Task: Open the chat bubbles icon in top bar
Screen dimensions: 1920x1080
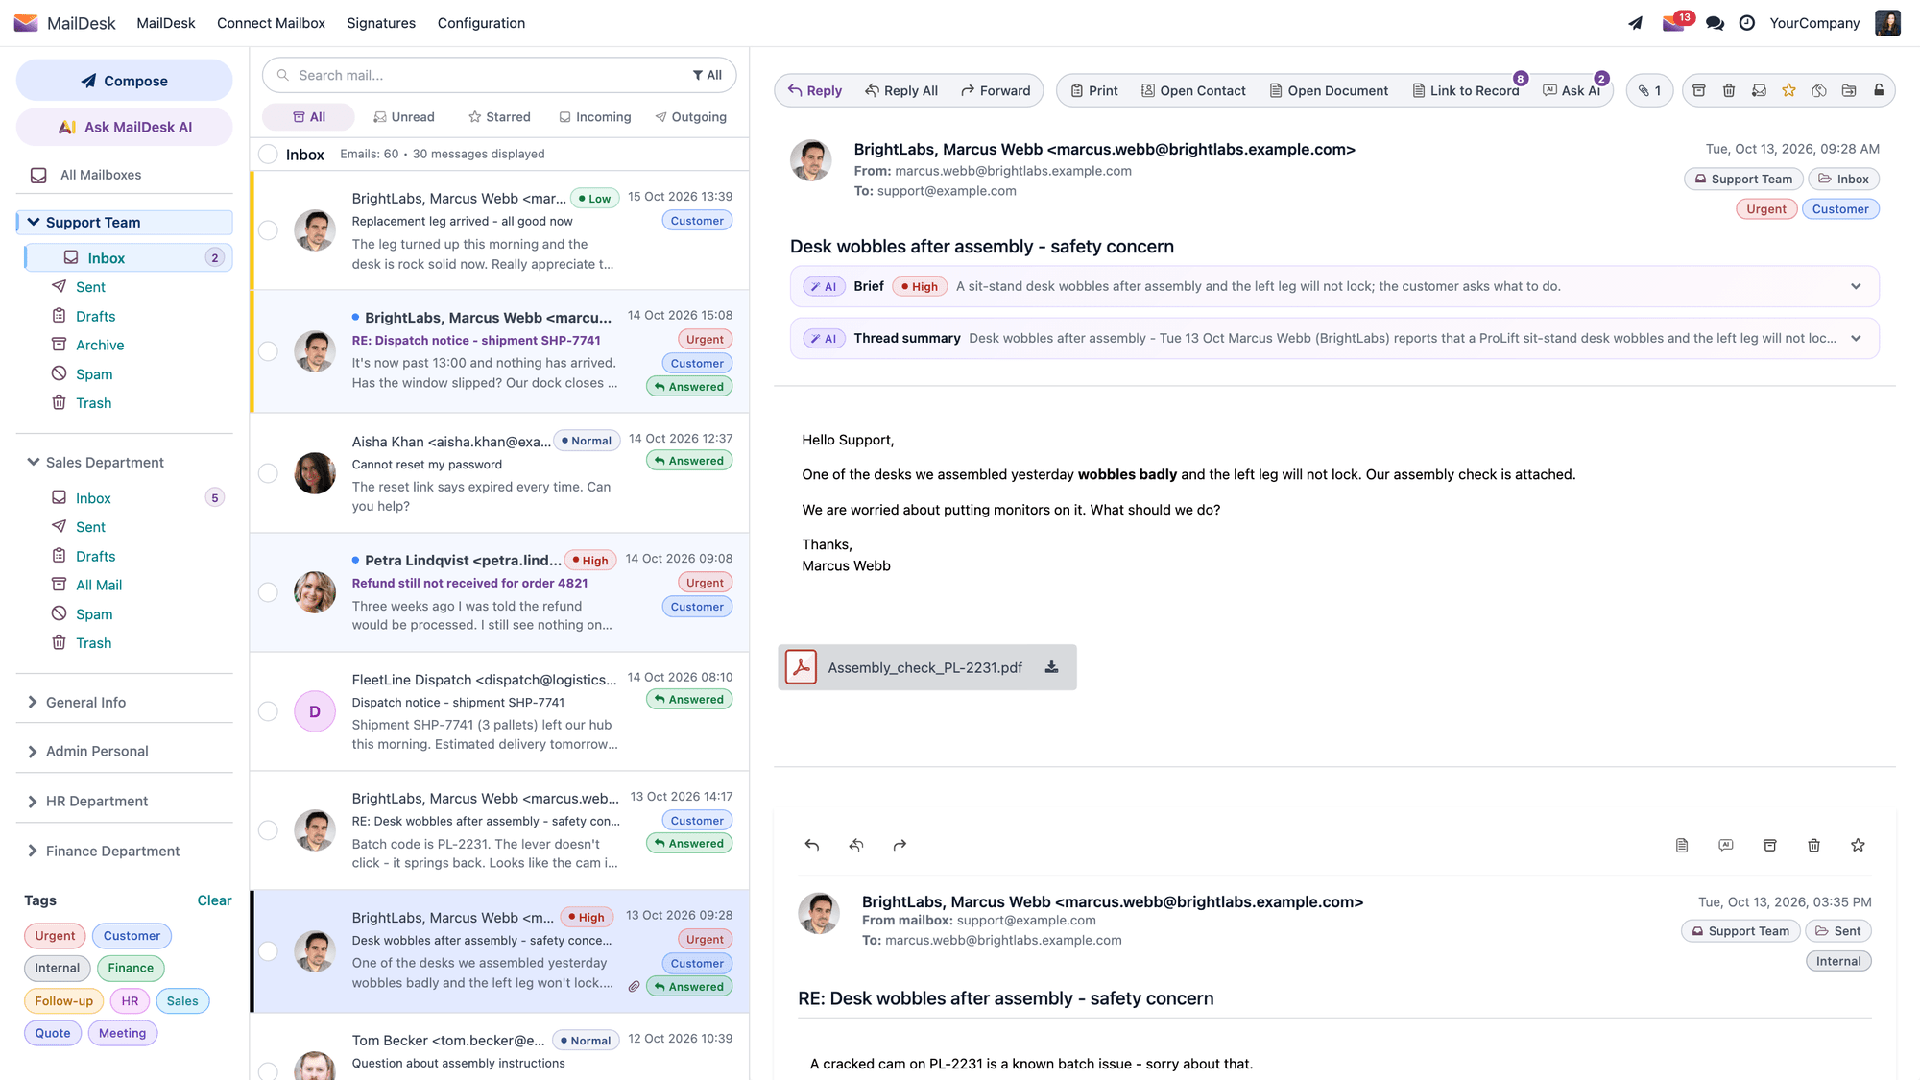Action: (x=1715, y=23)
